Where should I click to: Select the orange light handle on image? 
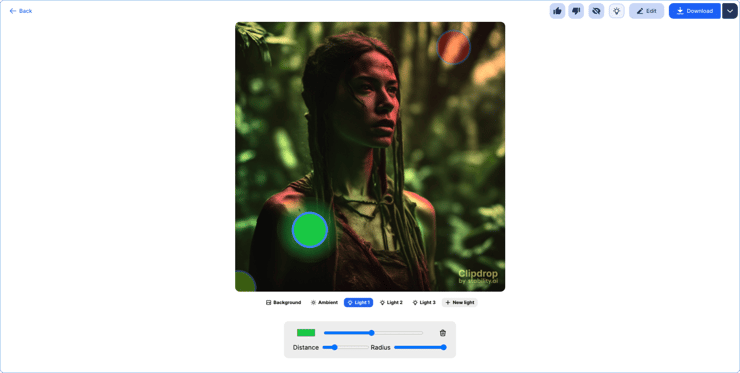click(x=454, y=47)
